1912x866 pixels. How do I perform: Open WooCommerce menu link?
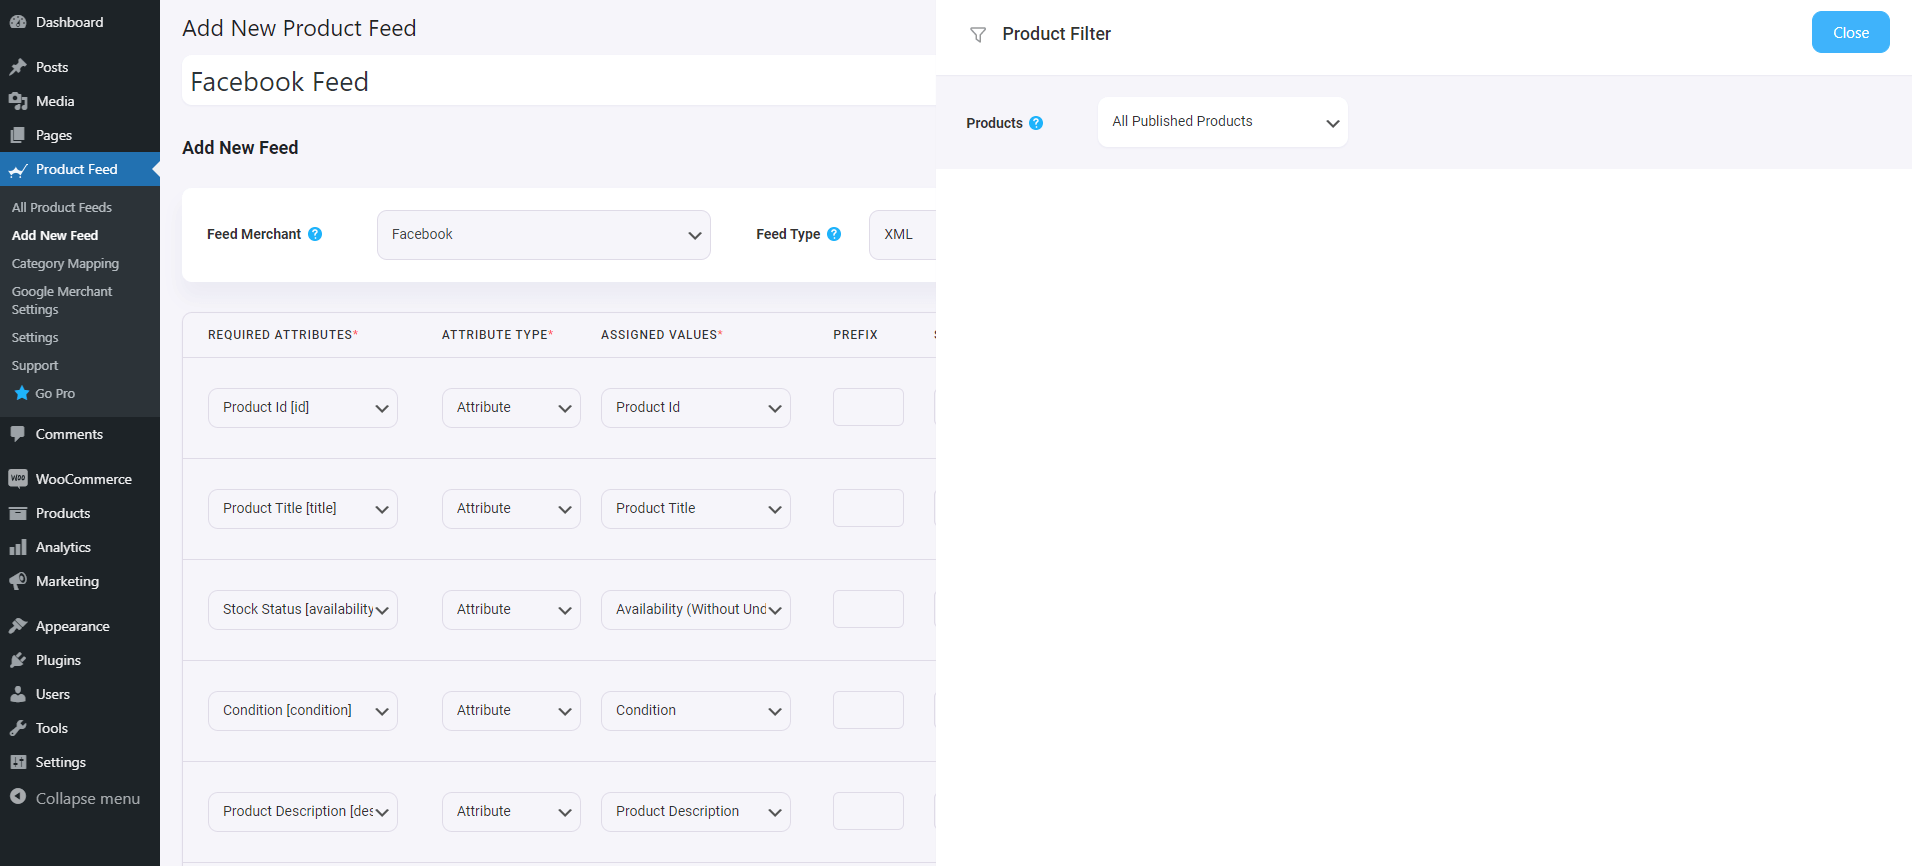84,479
